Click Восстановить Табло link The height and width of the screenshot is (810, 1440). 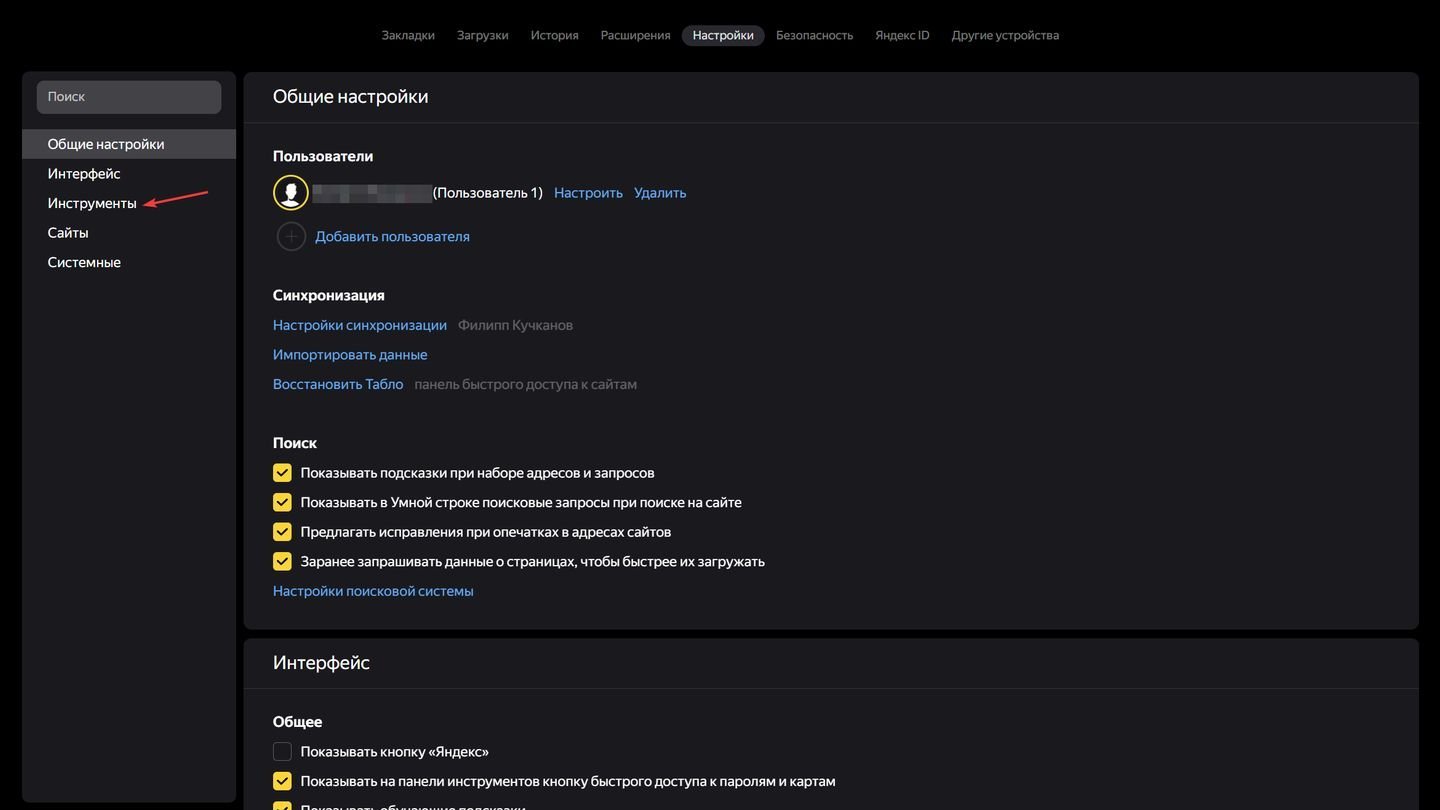(x=338, y=384)
